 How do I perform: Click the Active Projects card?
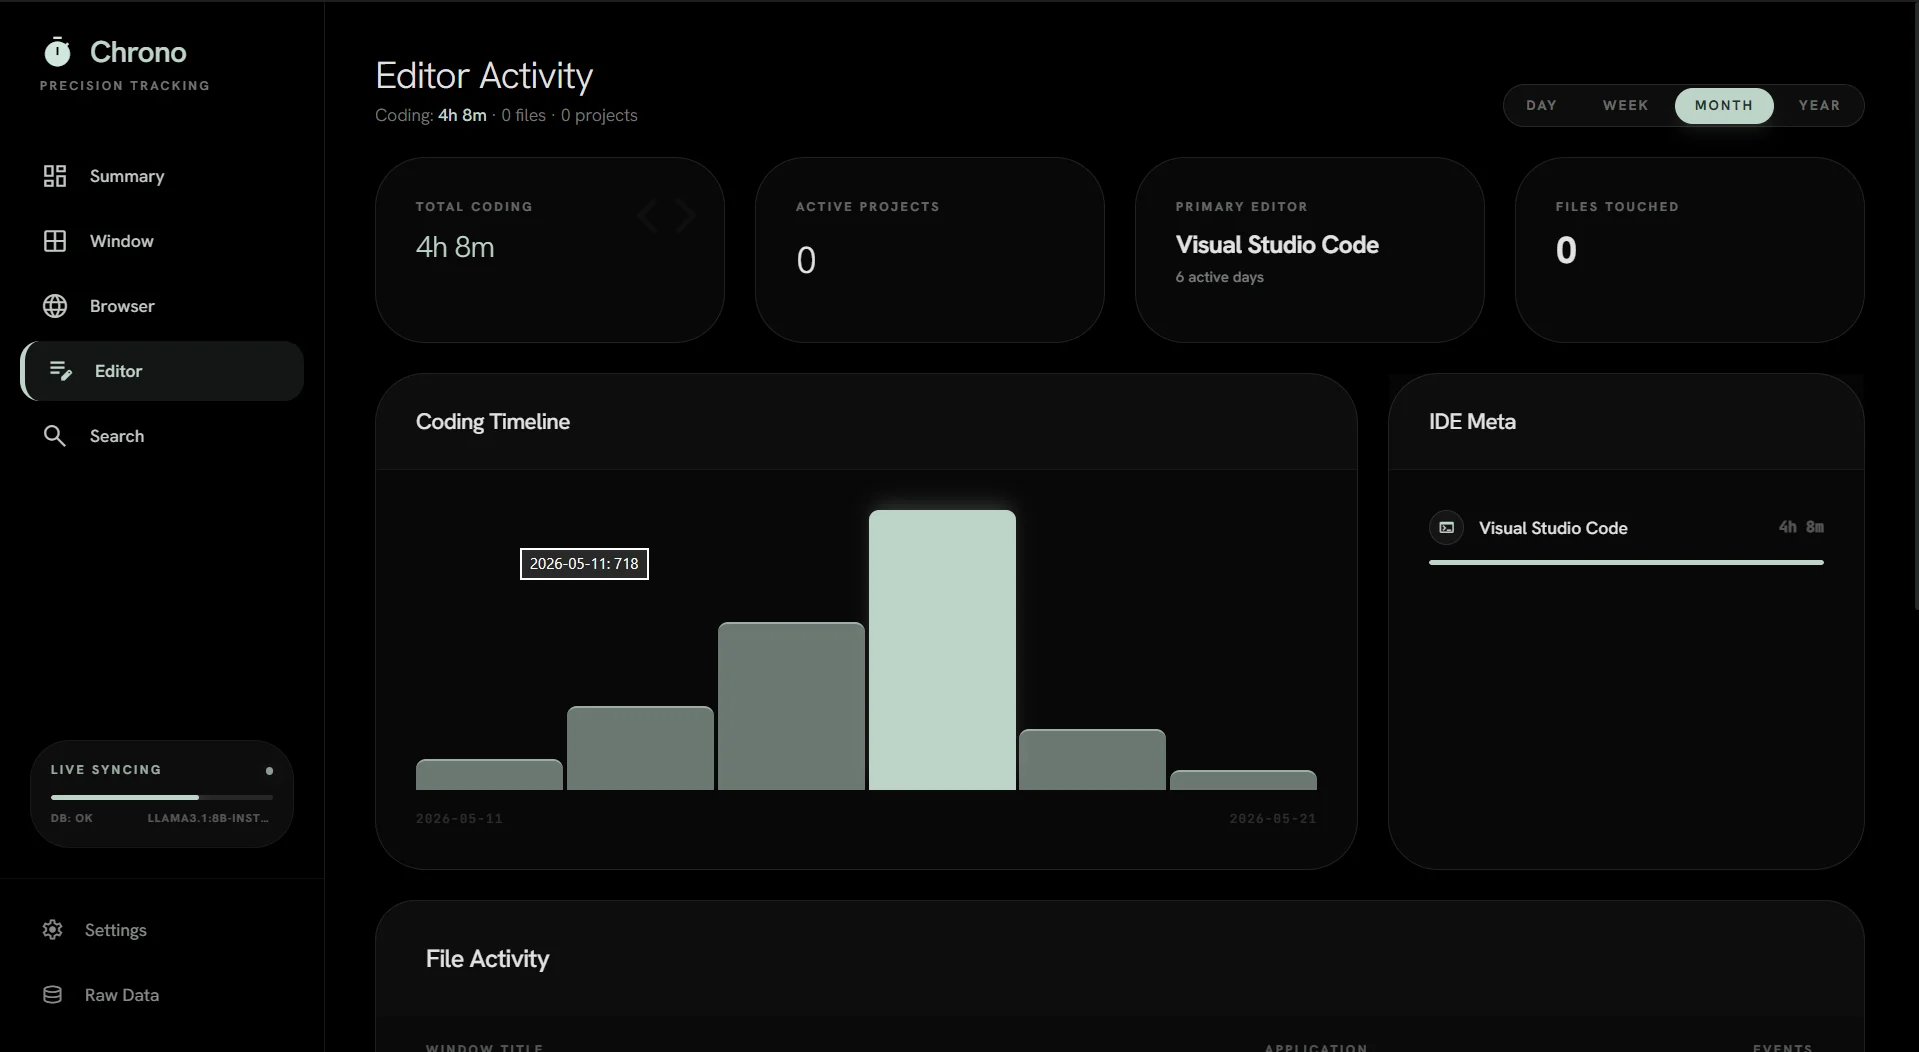click(930, 250)
